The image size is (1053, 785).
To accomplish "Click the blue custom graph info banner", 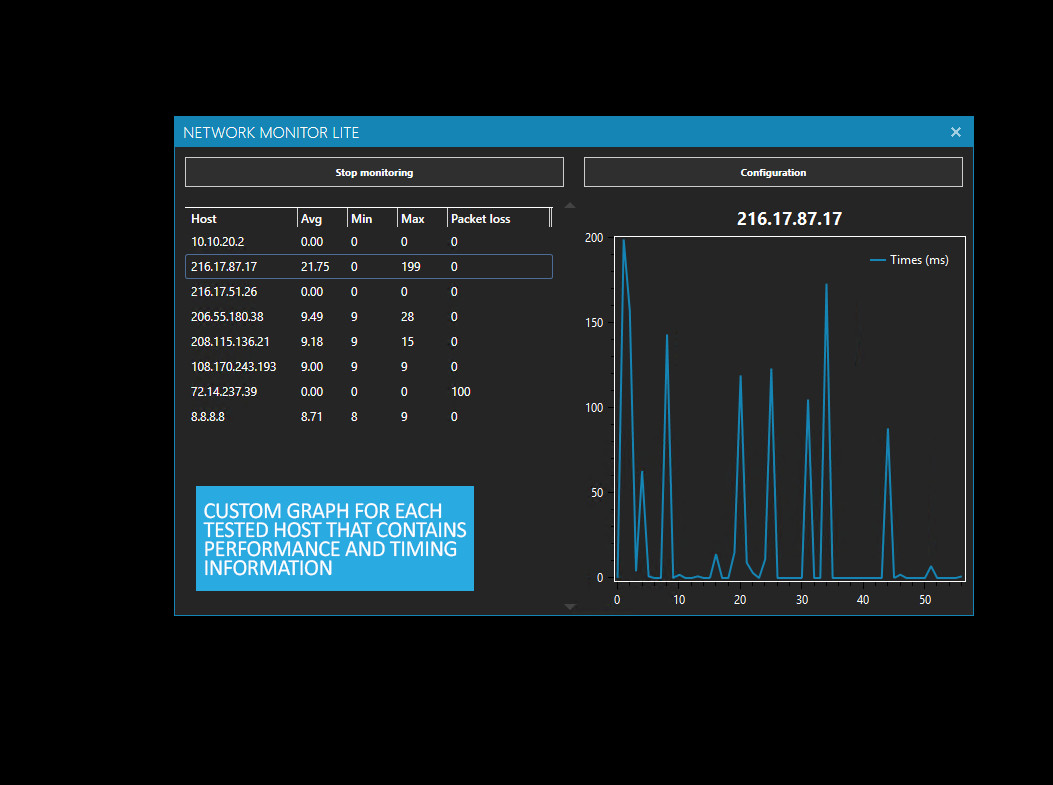I will pos(334,538).
